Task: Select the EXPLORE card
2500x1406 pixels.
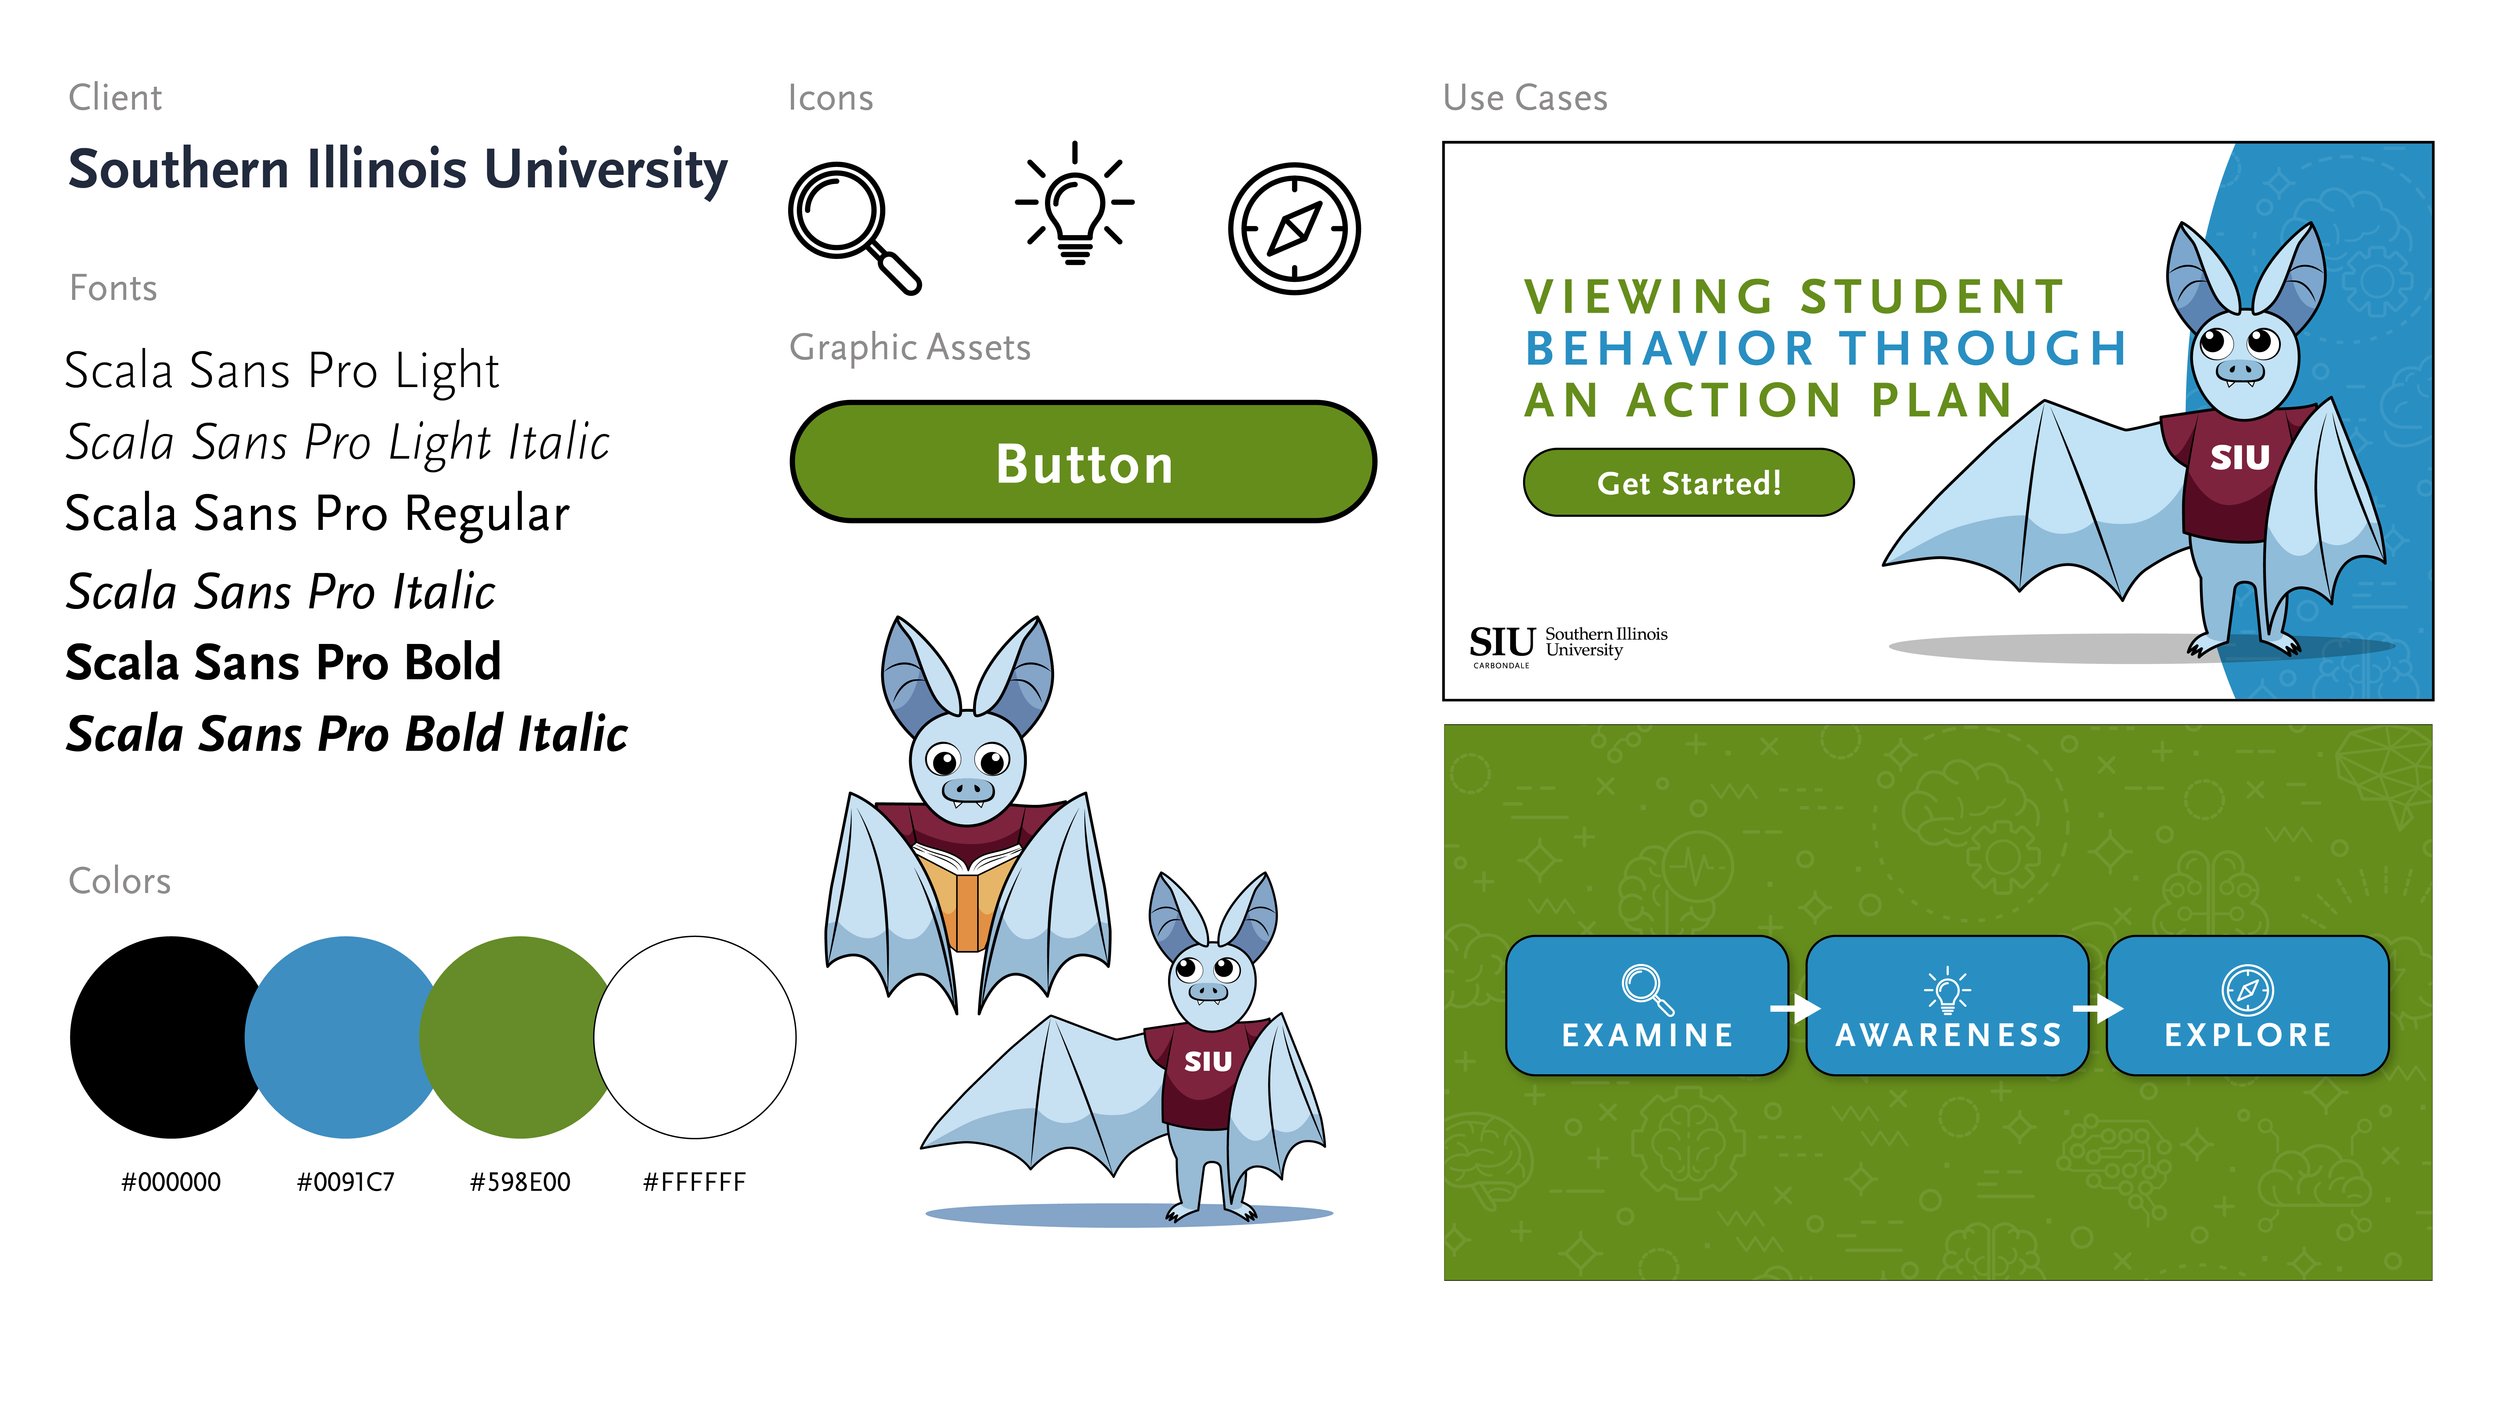Action: (x=2247, y=1006)
